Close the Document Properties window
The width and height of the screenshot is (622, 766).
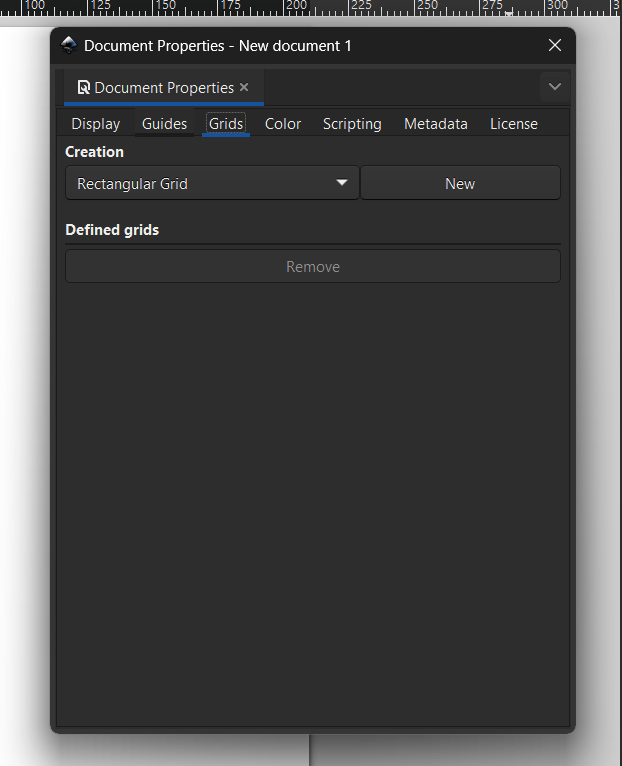tap(555, 45)
